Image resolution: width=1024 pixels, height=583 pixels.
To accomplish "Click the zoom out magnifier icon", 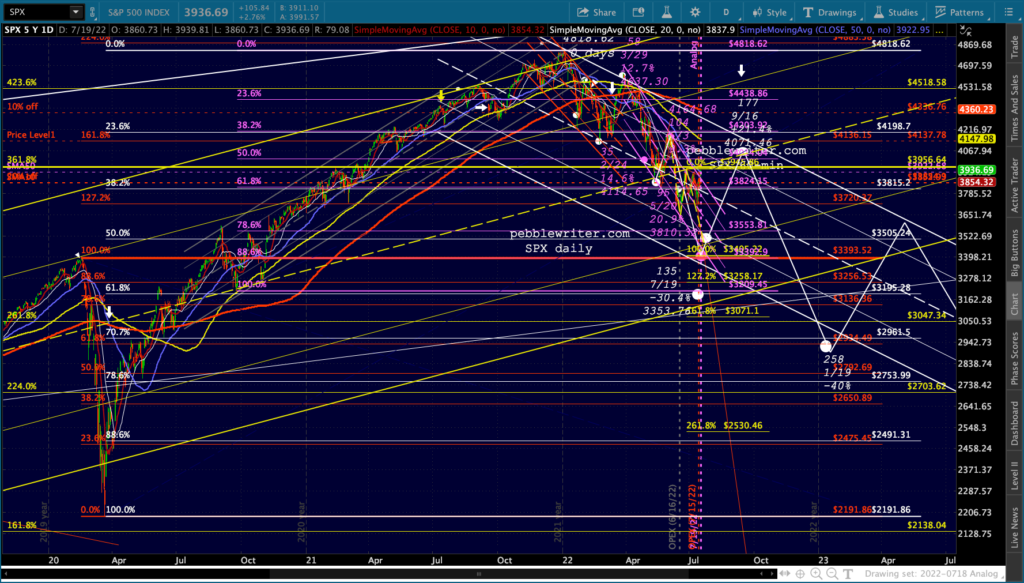I will (832, 573).
